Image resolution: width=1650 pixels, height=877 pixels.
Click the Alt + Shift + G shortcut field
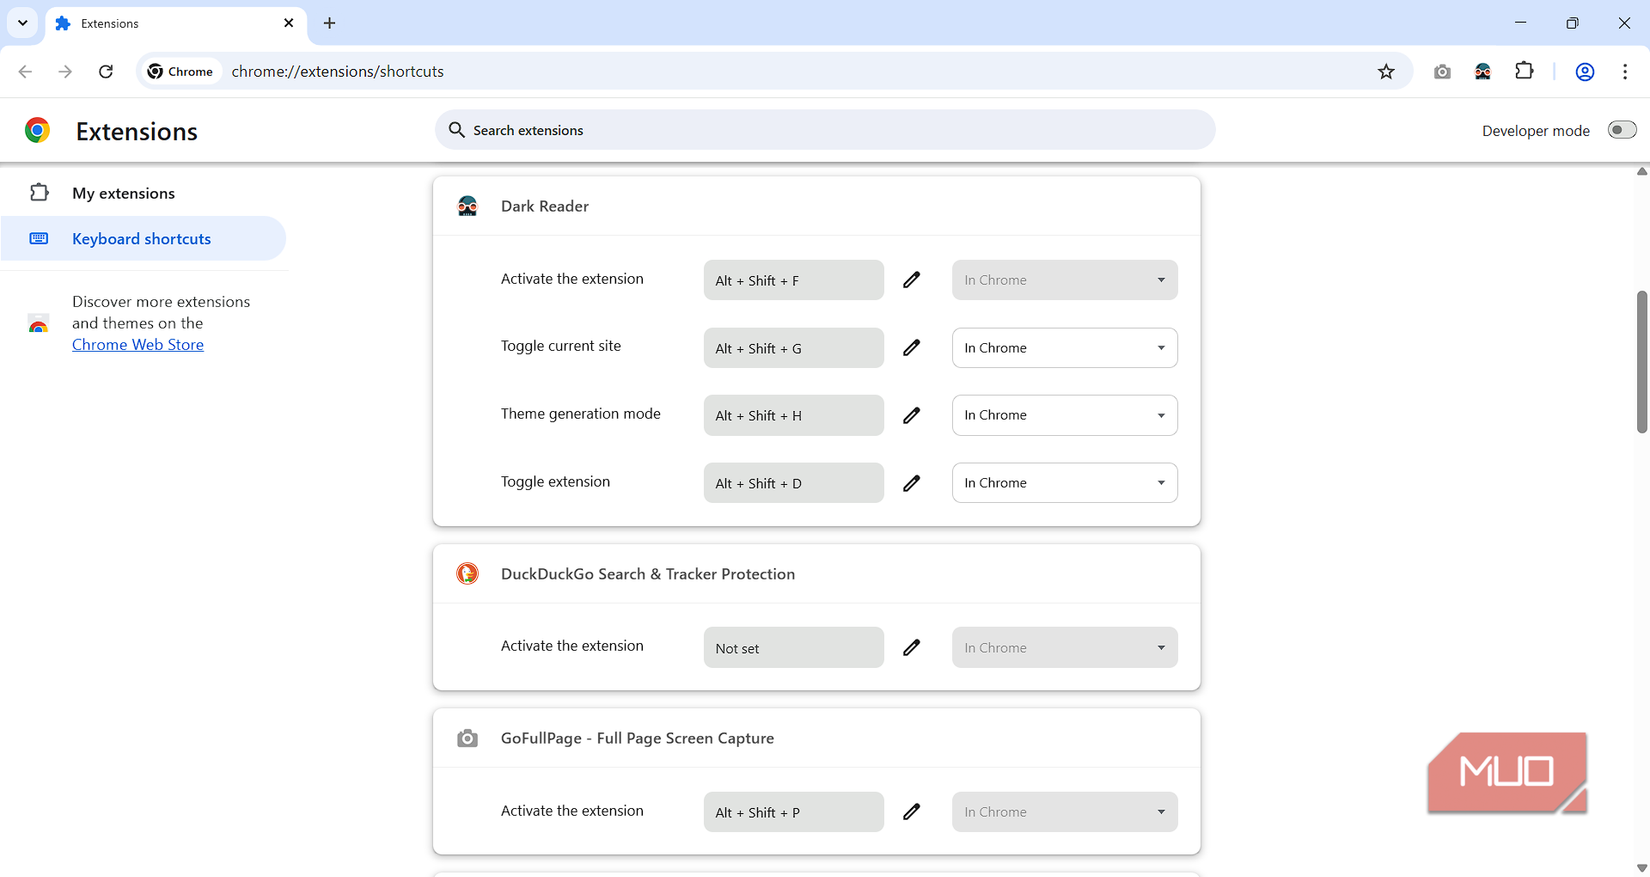[794, 348]
